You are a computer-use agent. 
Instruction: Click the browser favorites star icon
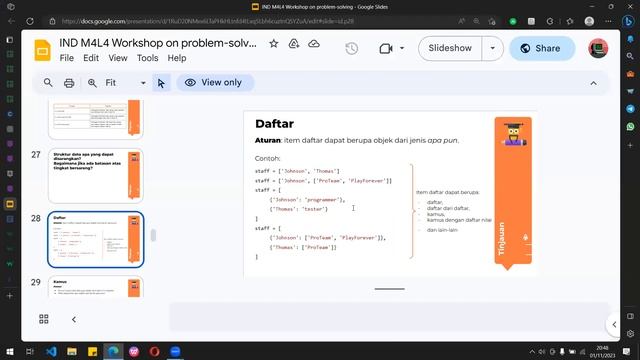[570, 21]
